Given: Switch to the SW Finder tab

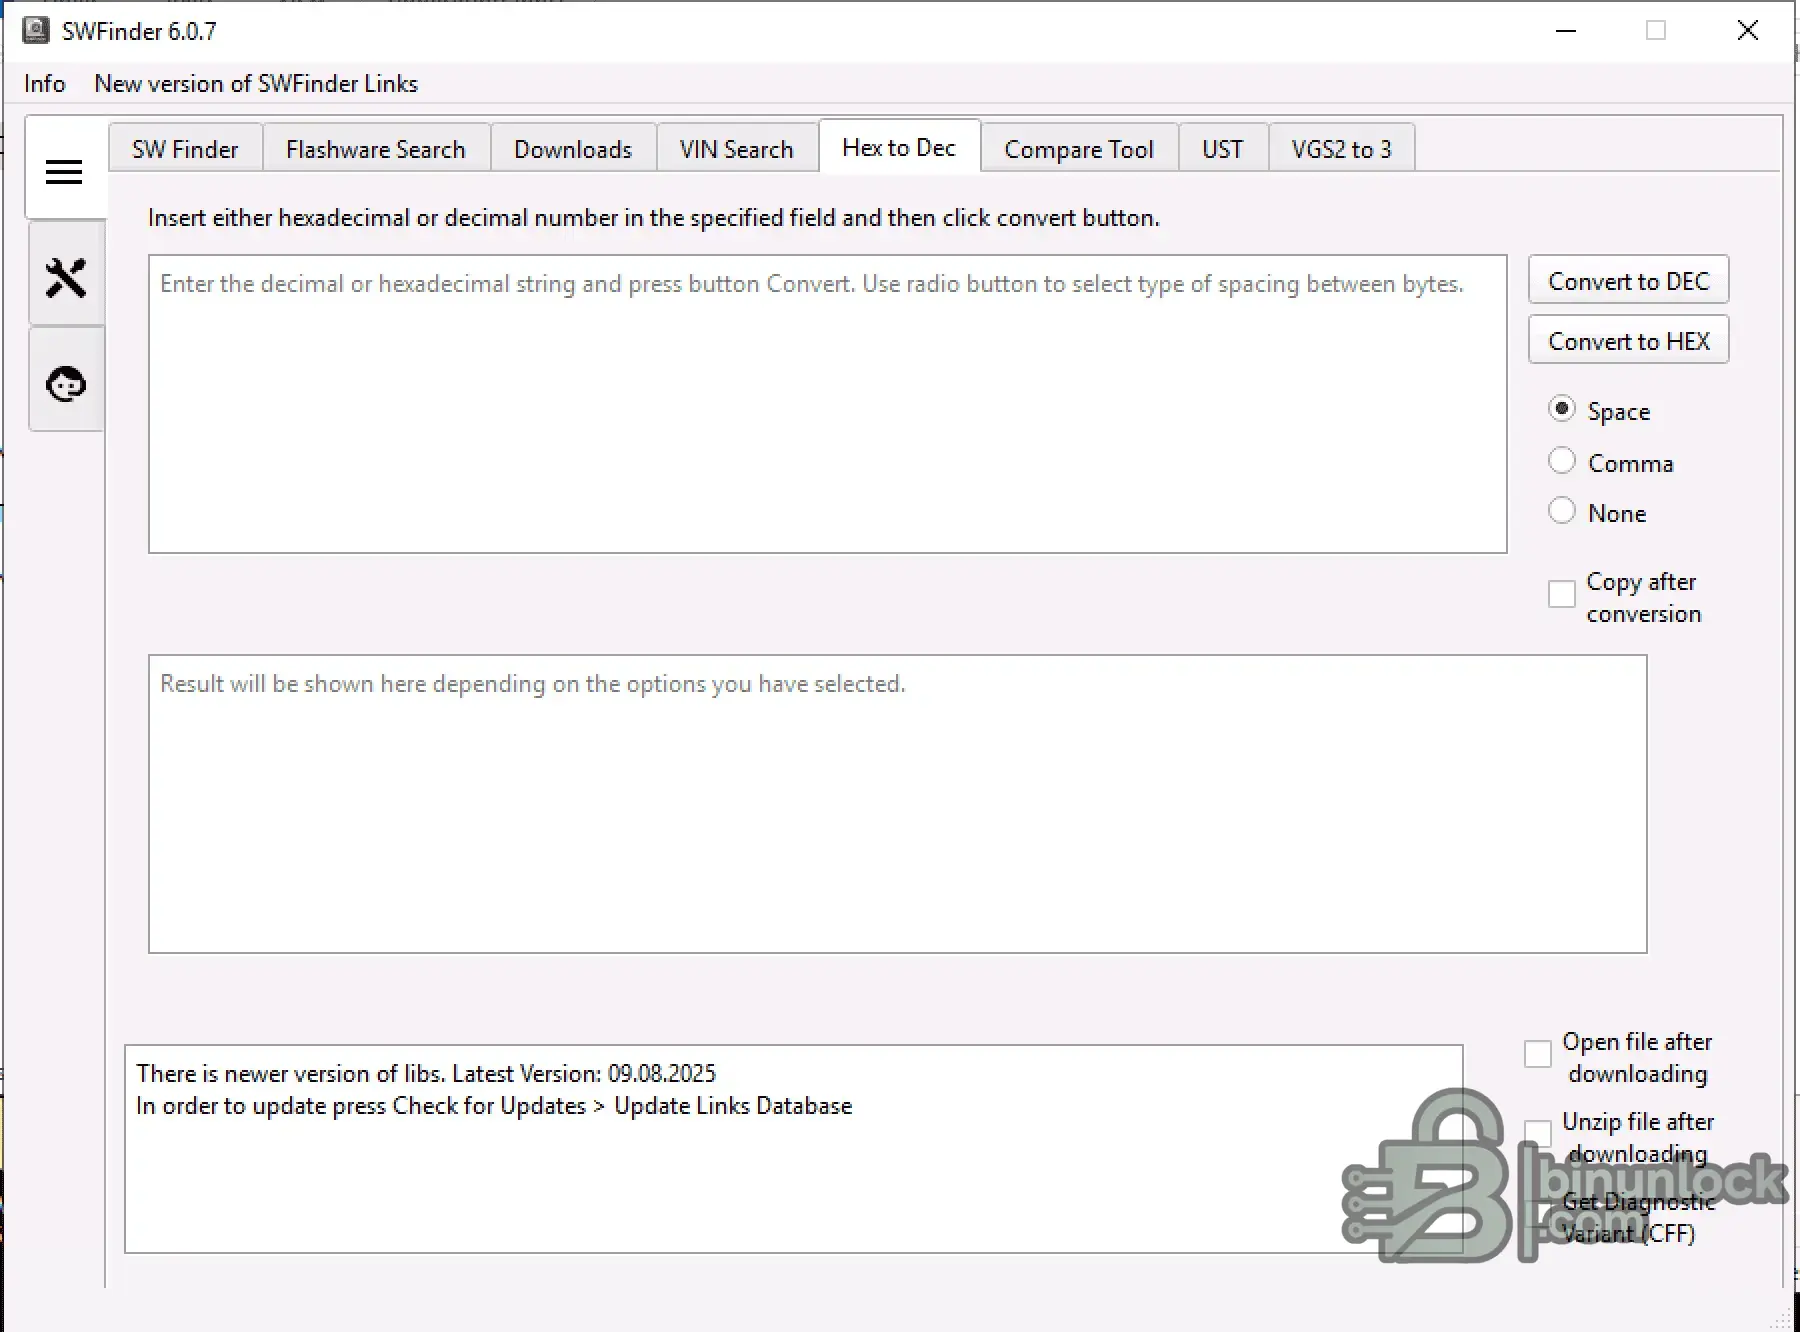Looking at the screenshot, I should pyautogui.click(x=185, y=149).
